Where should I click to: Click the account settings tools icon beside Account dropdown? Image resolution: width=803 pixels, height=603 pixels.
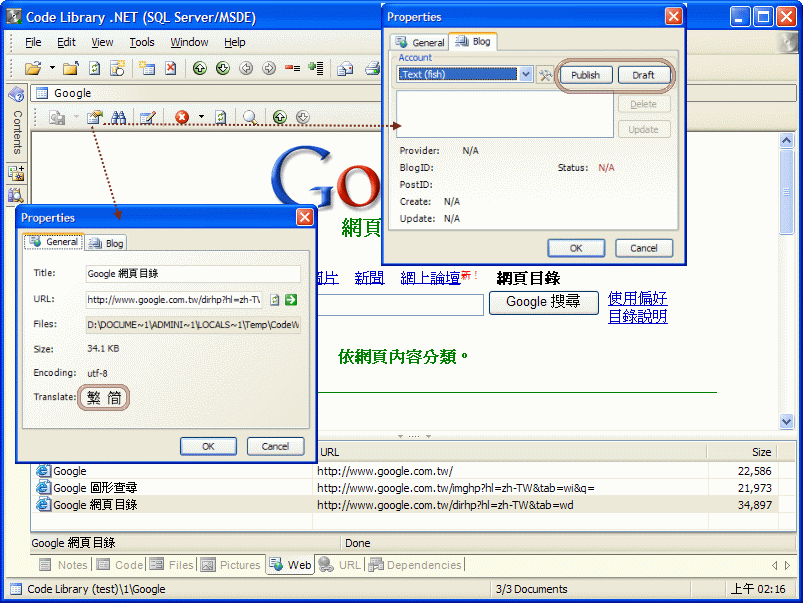pos(545,75)
